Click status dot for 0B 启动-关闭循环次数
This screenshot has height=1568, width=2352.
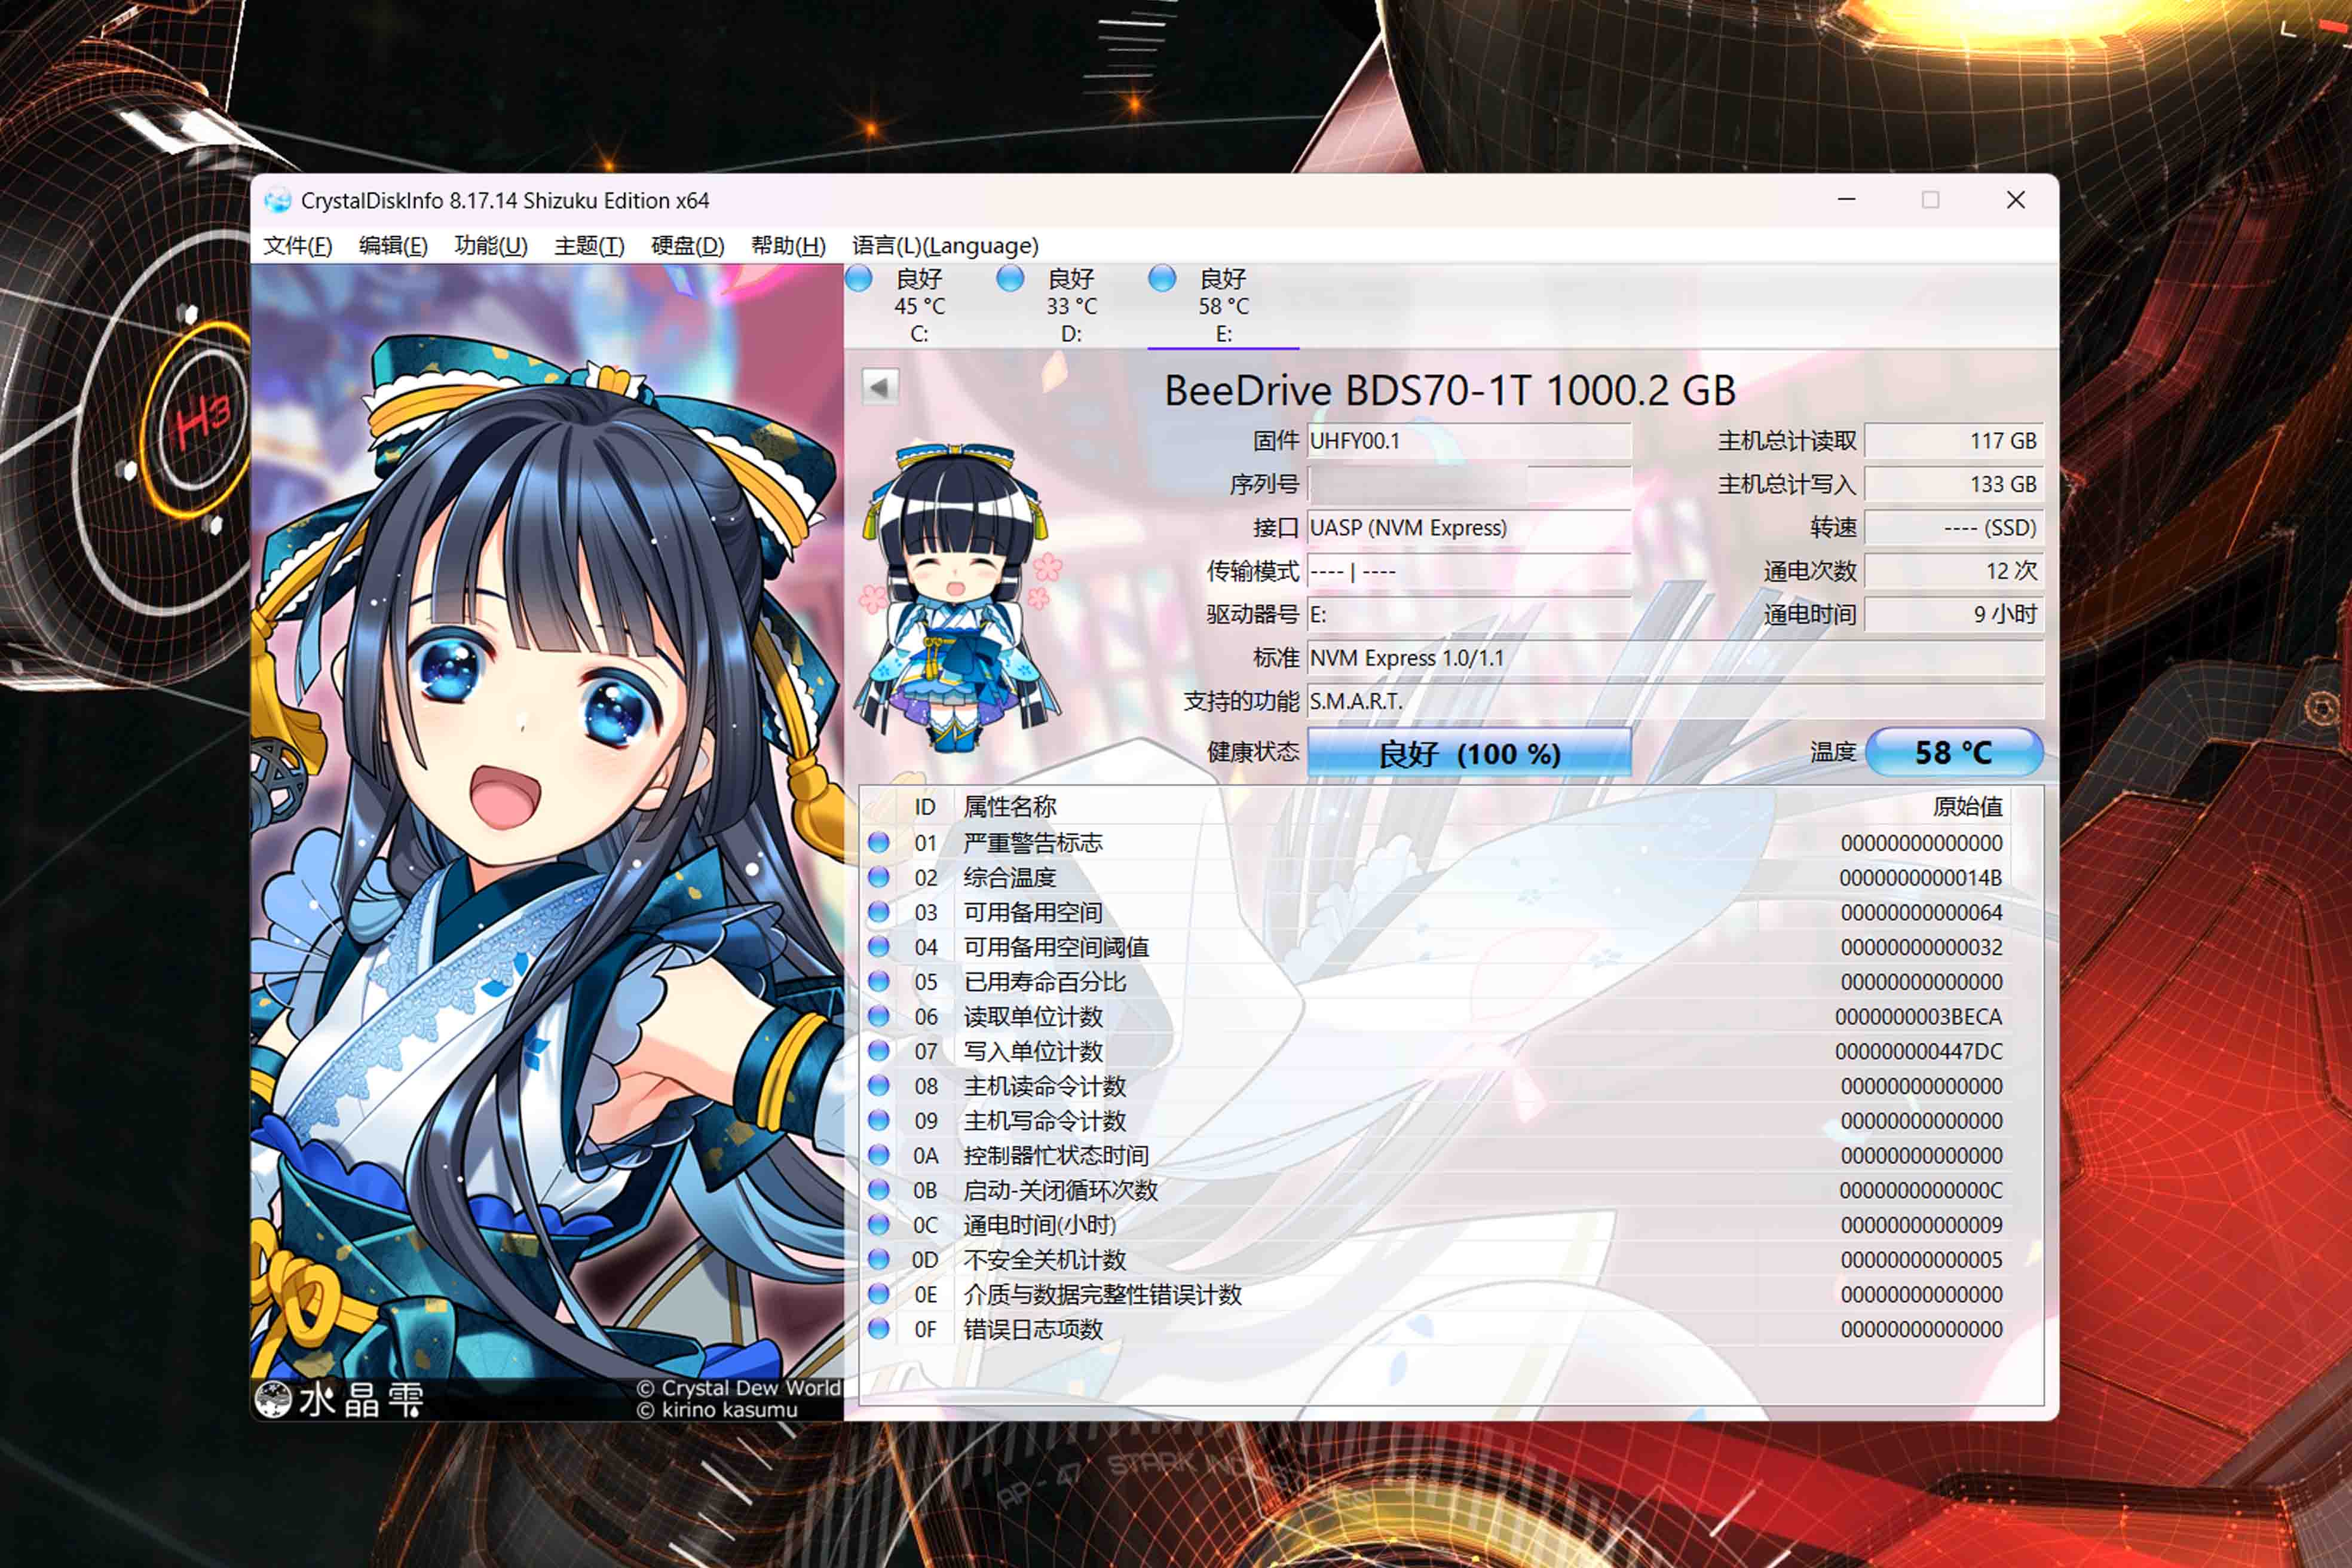(x=879, y=1190)
